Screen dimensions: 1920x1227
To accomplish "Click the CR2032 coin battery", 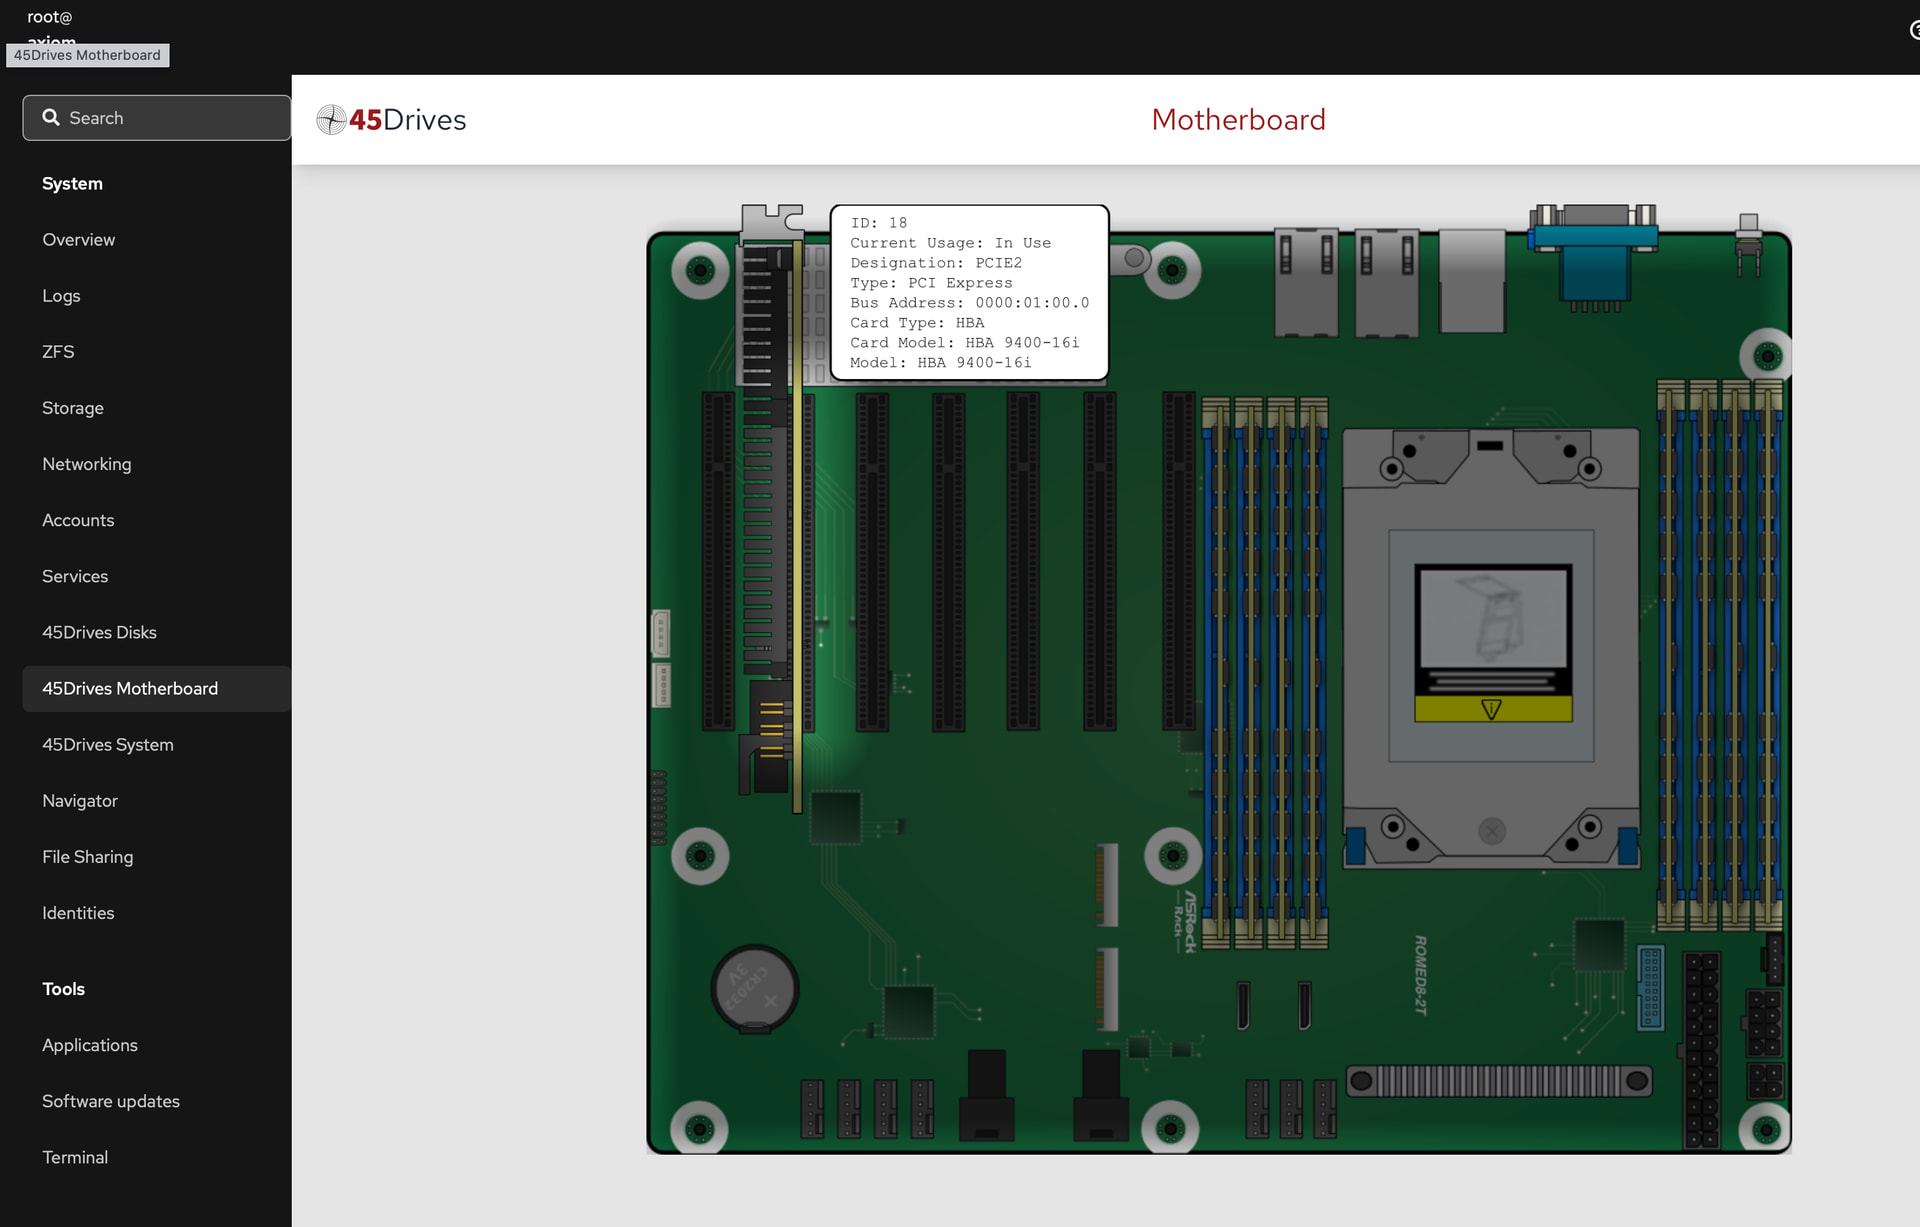I will [755, 988].
